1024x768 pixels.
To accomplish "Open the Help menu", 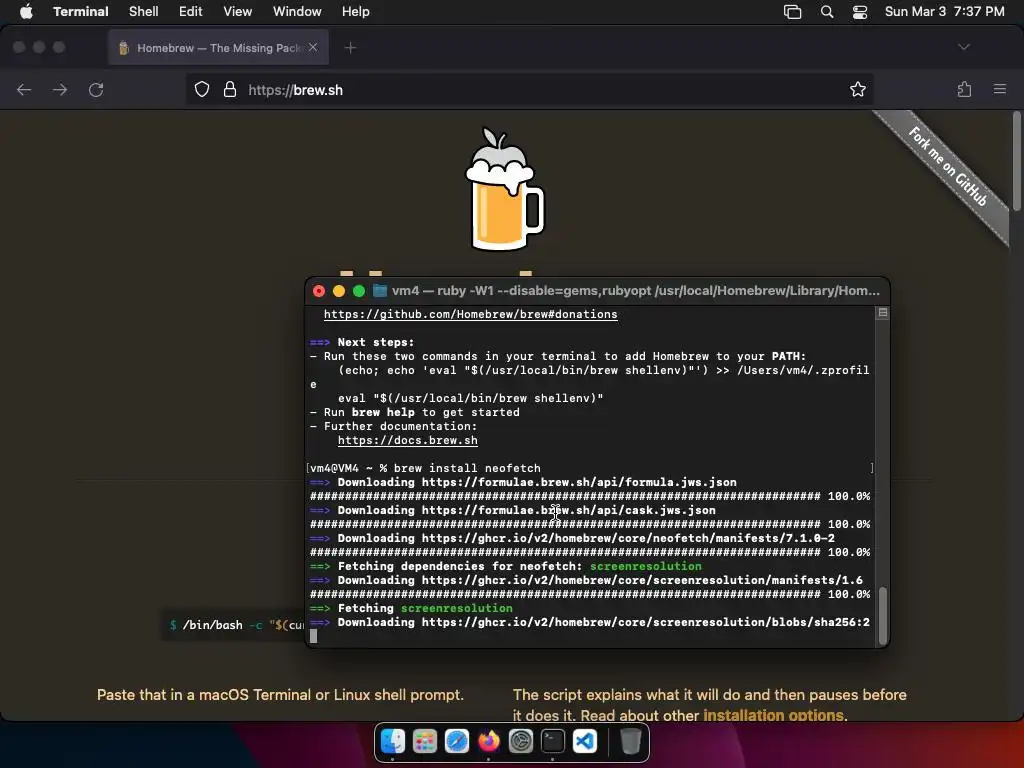I will tap(356, 12).
